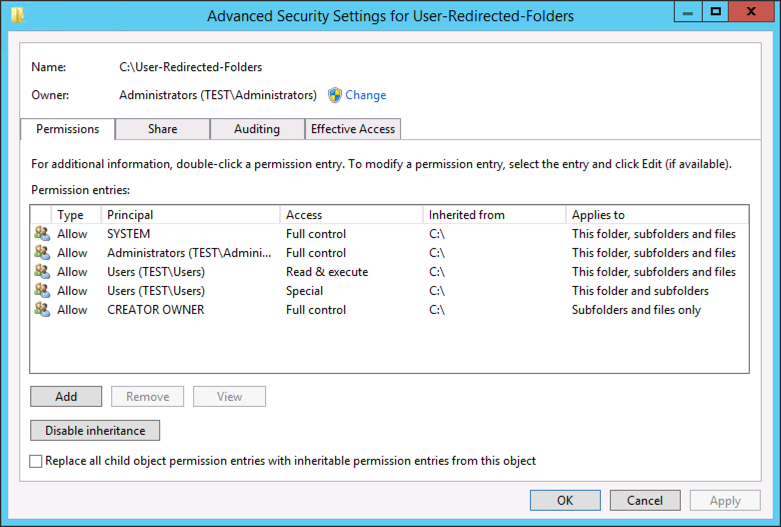The width and height of the screenshot is (781, 527).
Task: Minimize the Advanced Security Settings window
Action: [x=688, y=12]
